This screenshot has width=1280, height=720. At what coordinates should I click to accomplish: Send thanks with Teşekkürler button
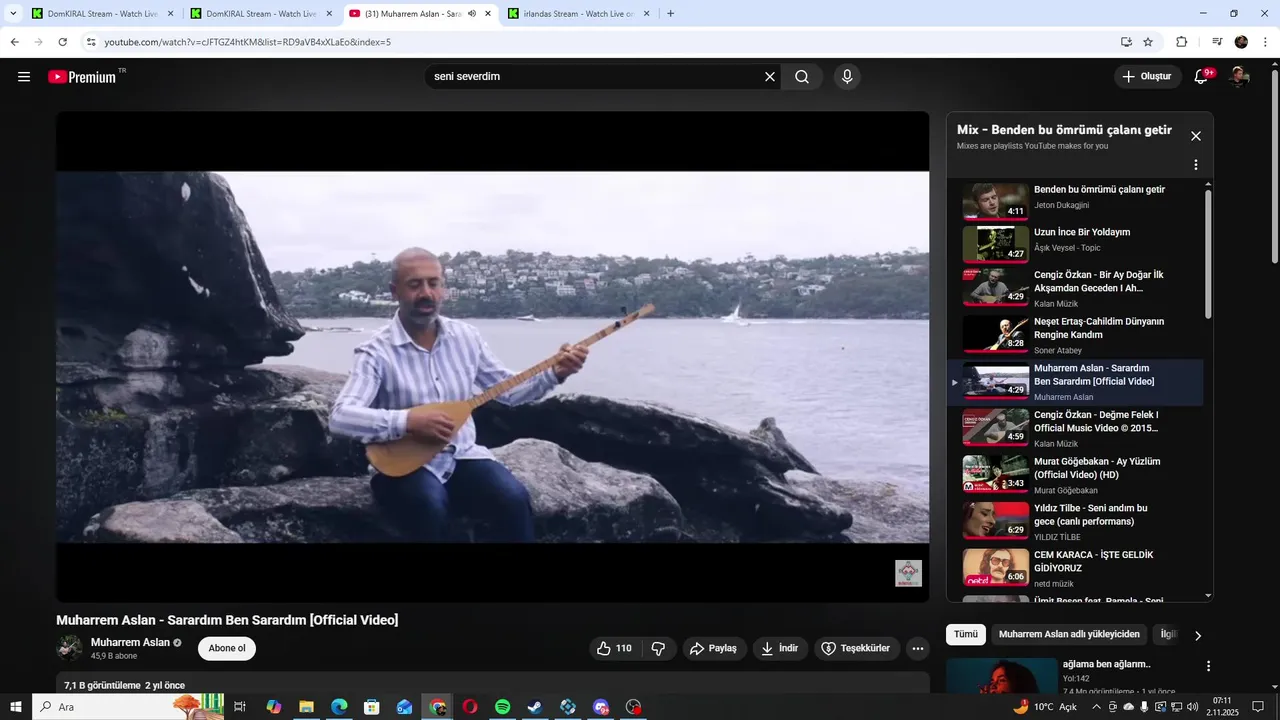click(x=857, y=648)
